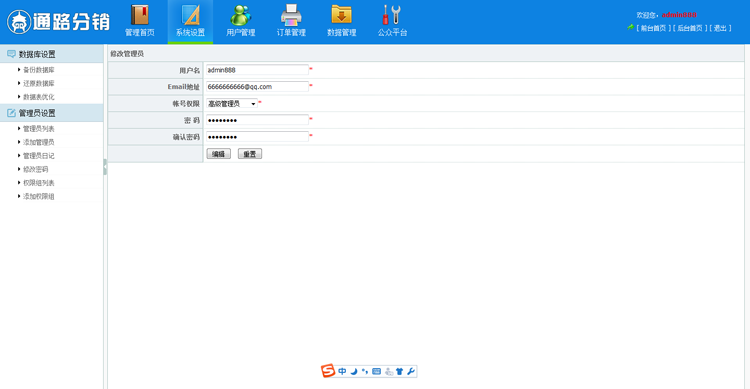This screenshot has height=389, width=750.
Task: Collapse the left sidebar with the handle arrow
Action: (105, 167)
